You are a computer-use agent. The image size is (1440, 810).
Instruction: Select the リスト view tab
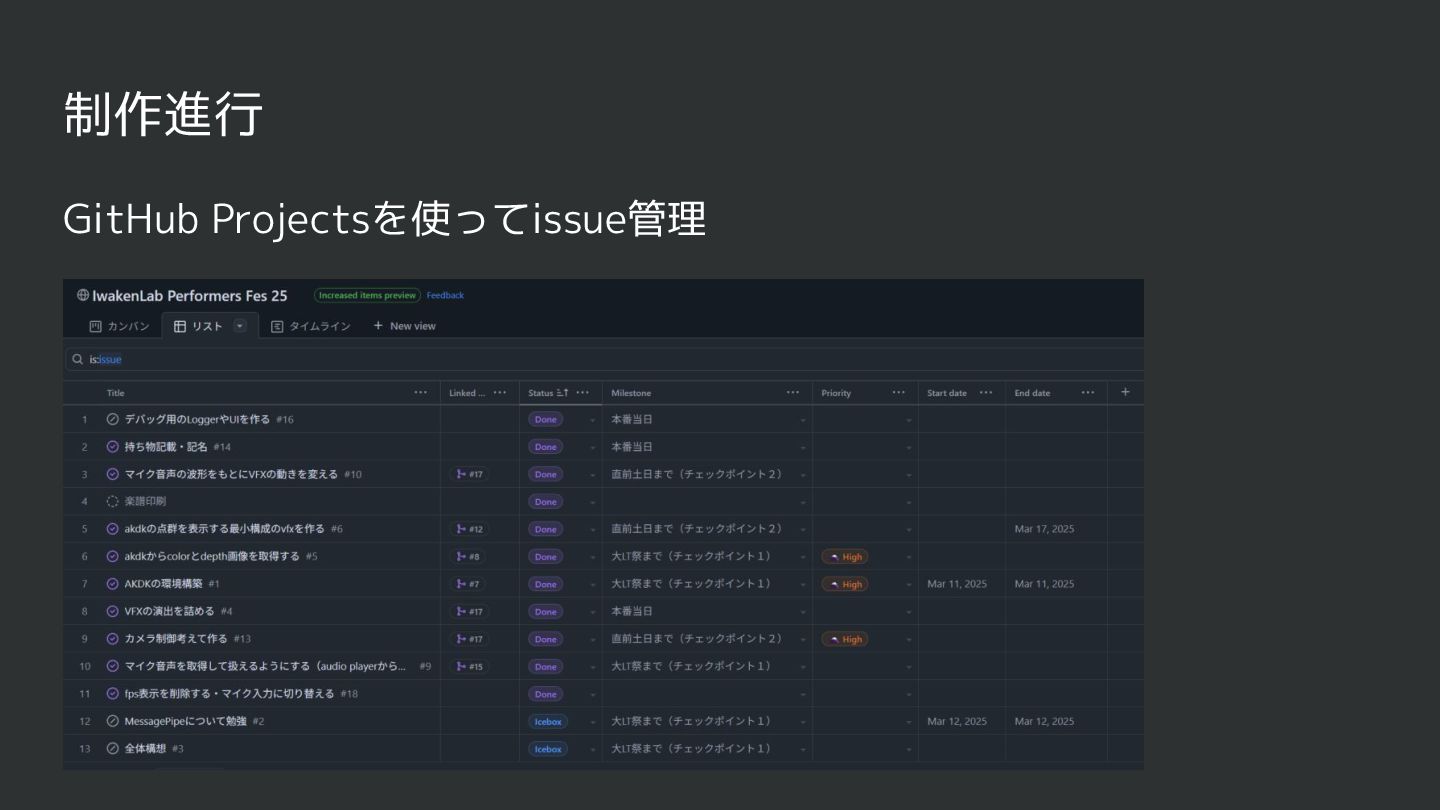[x=199, y=326]
